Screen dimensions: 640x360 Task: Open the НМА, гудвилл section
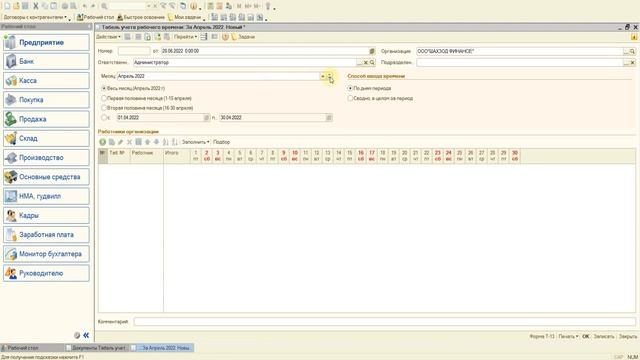(x=46, y=196)
